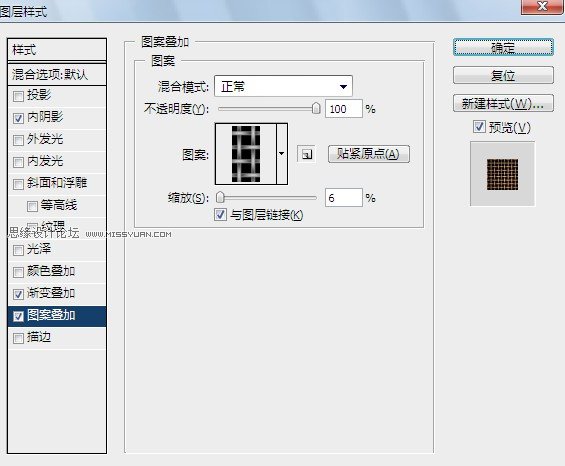
Task: Enable the 光泽 checkbox
Action: point(18,250)
